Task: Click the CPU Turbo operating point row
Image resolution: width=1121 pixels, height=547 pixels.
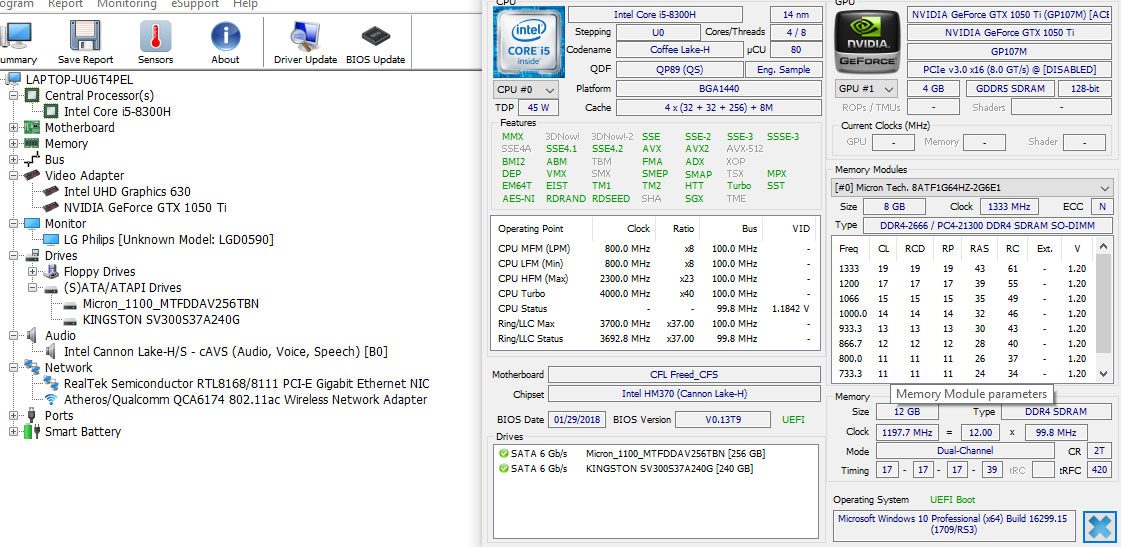Action: [x=653, y=293]
